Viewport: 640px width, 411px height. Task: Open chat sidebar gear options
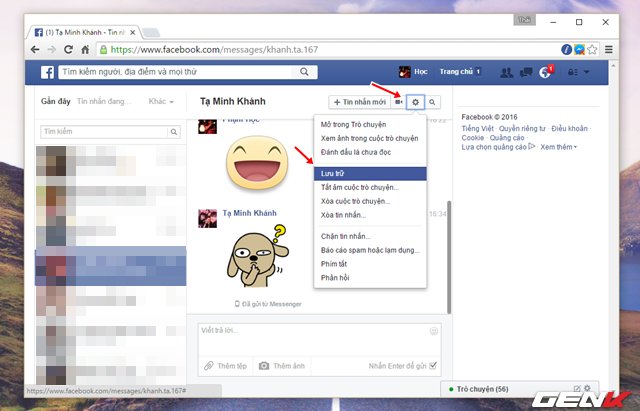pos(587,388)
